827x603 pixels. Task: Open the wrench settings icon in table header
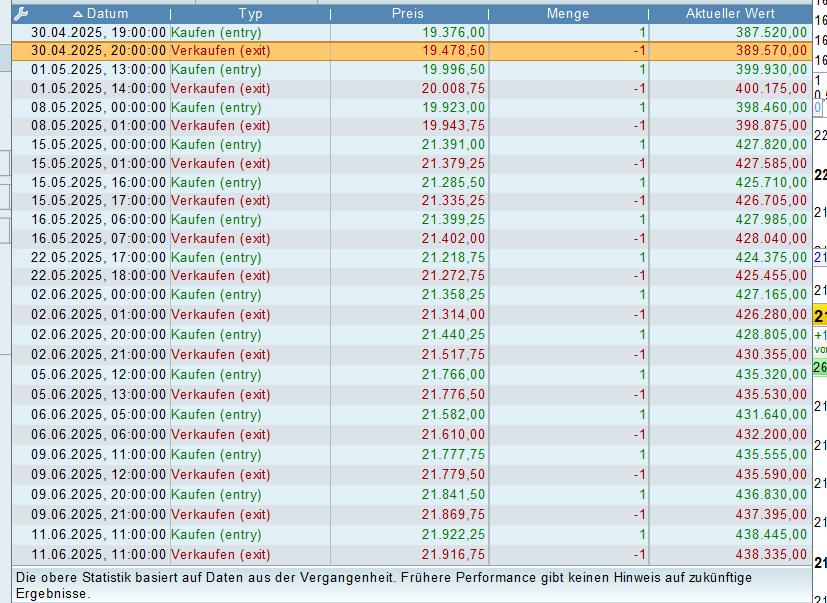click(x=21, y=14)
